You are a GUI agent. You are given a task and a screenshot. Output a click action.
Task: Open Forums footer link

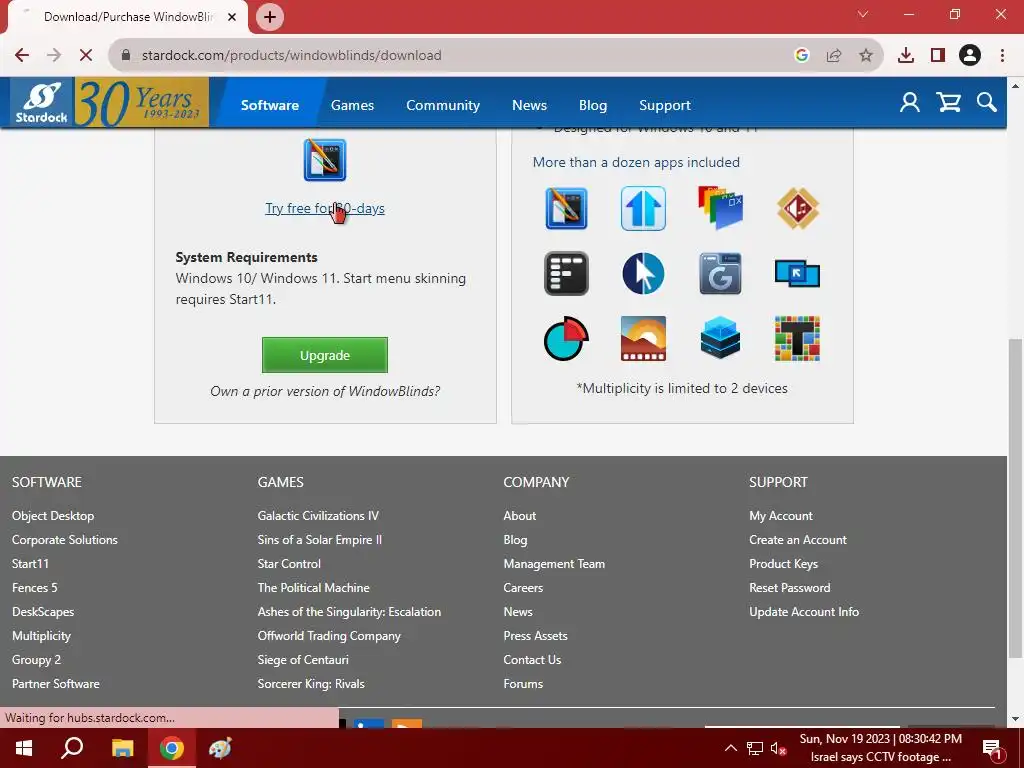[523, 684]
